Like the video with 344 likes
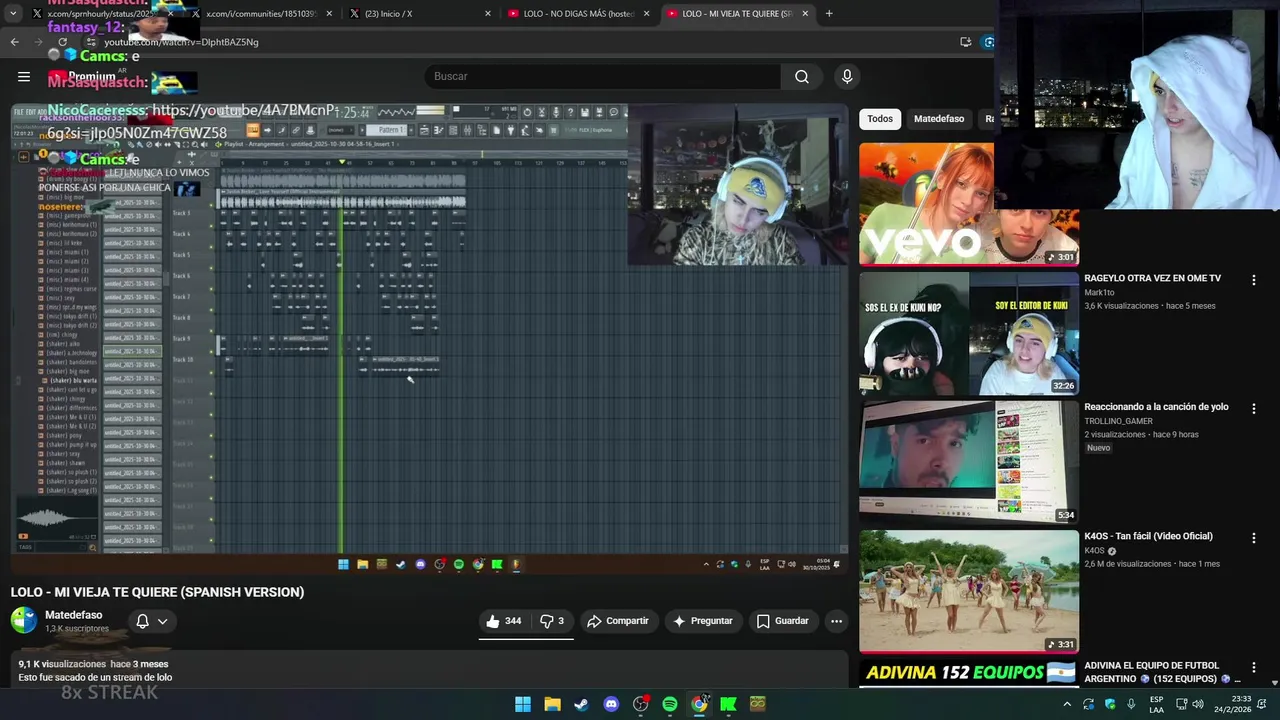 tap(504, 621)
